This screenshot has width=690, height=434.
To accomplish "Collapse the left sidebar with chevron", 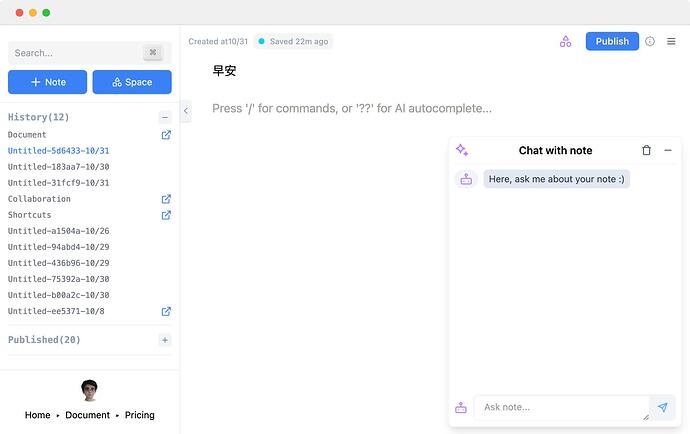I will 186,111.
